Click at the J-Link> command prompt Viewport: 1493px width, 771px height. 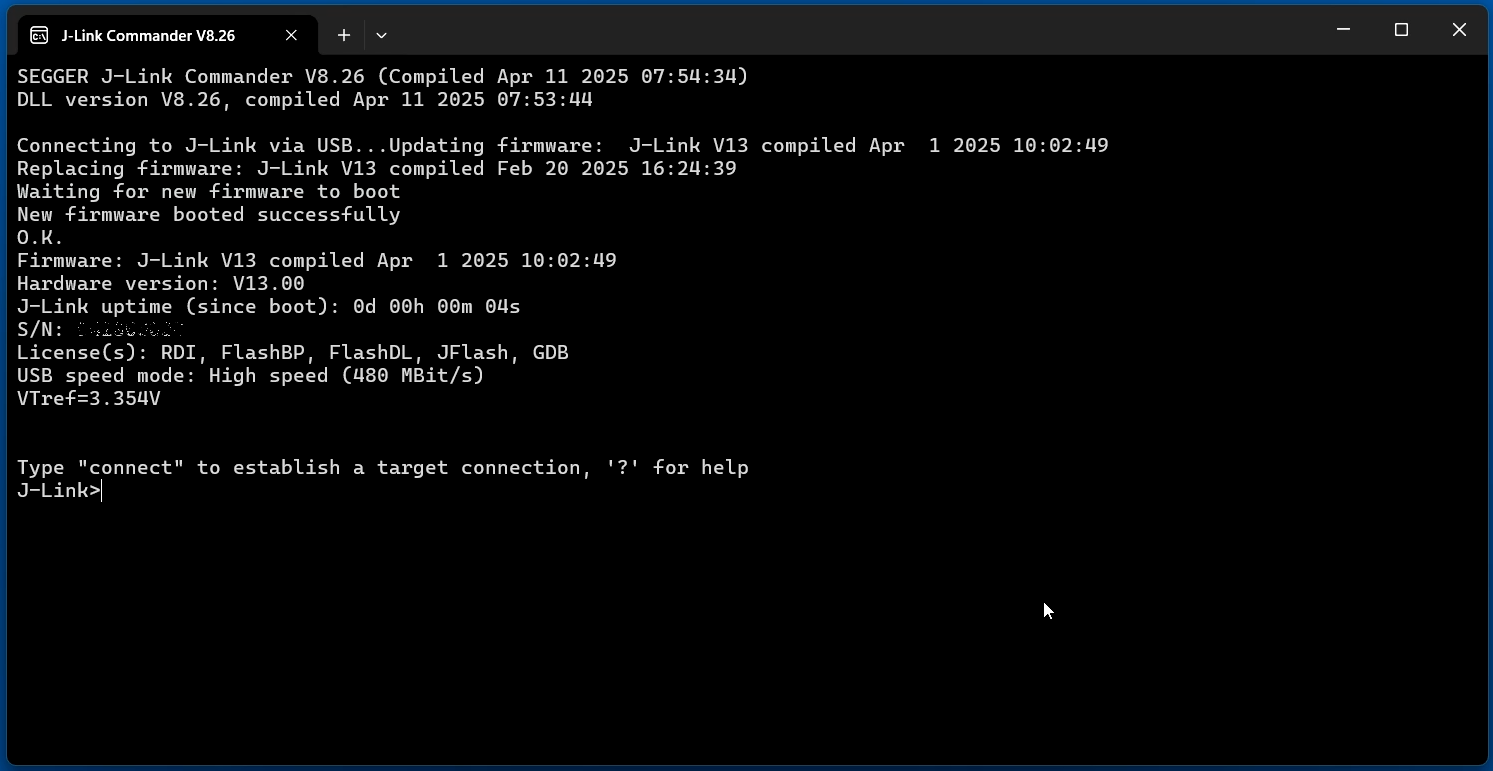click(59, 491)
